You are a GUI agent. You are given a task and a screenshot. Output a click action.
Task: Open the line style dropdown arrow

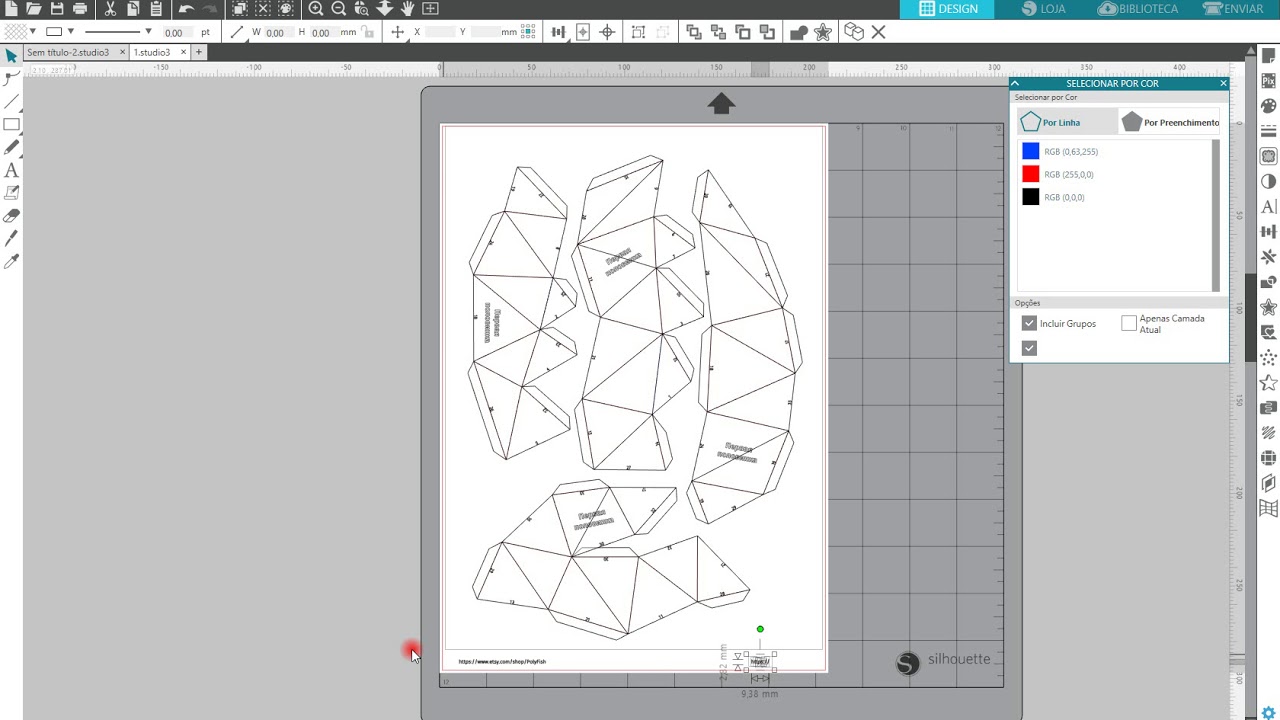coord(148,32)
